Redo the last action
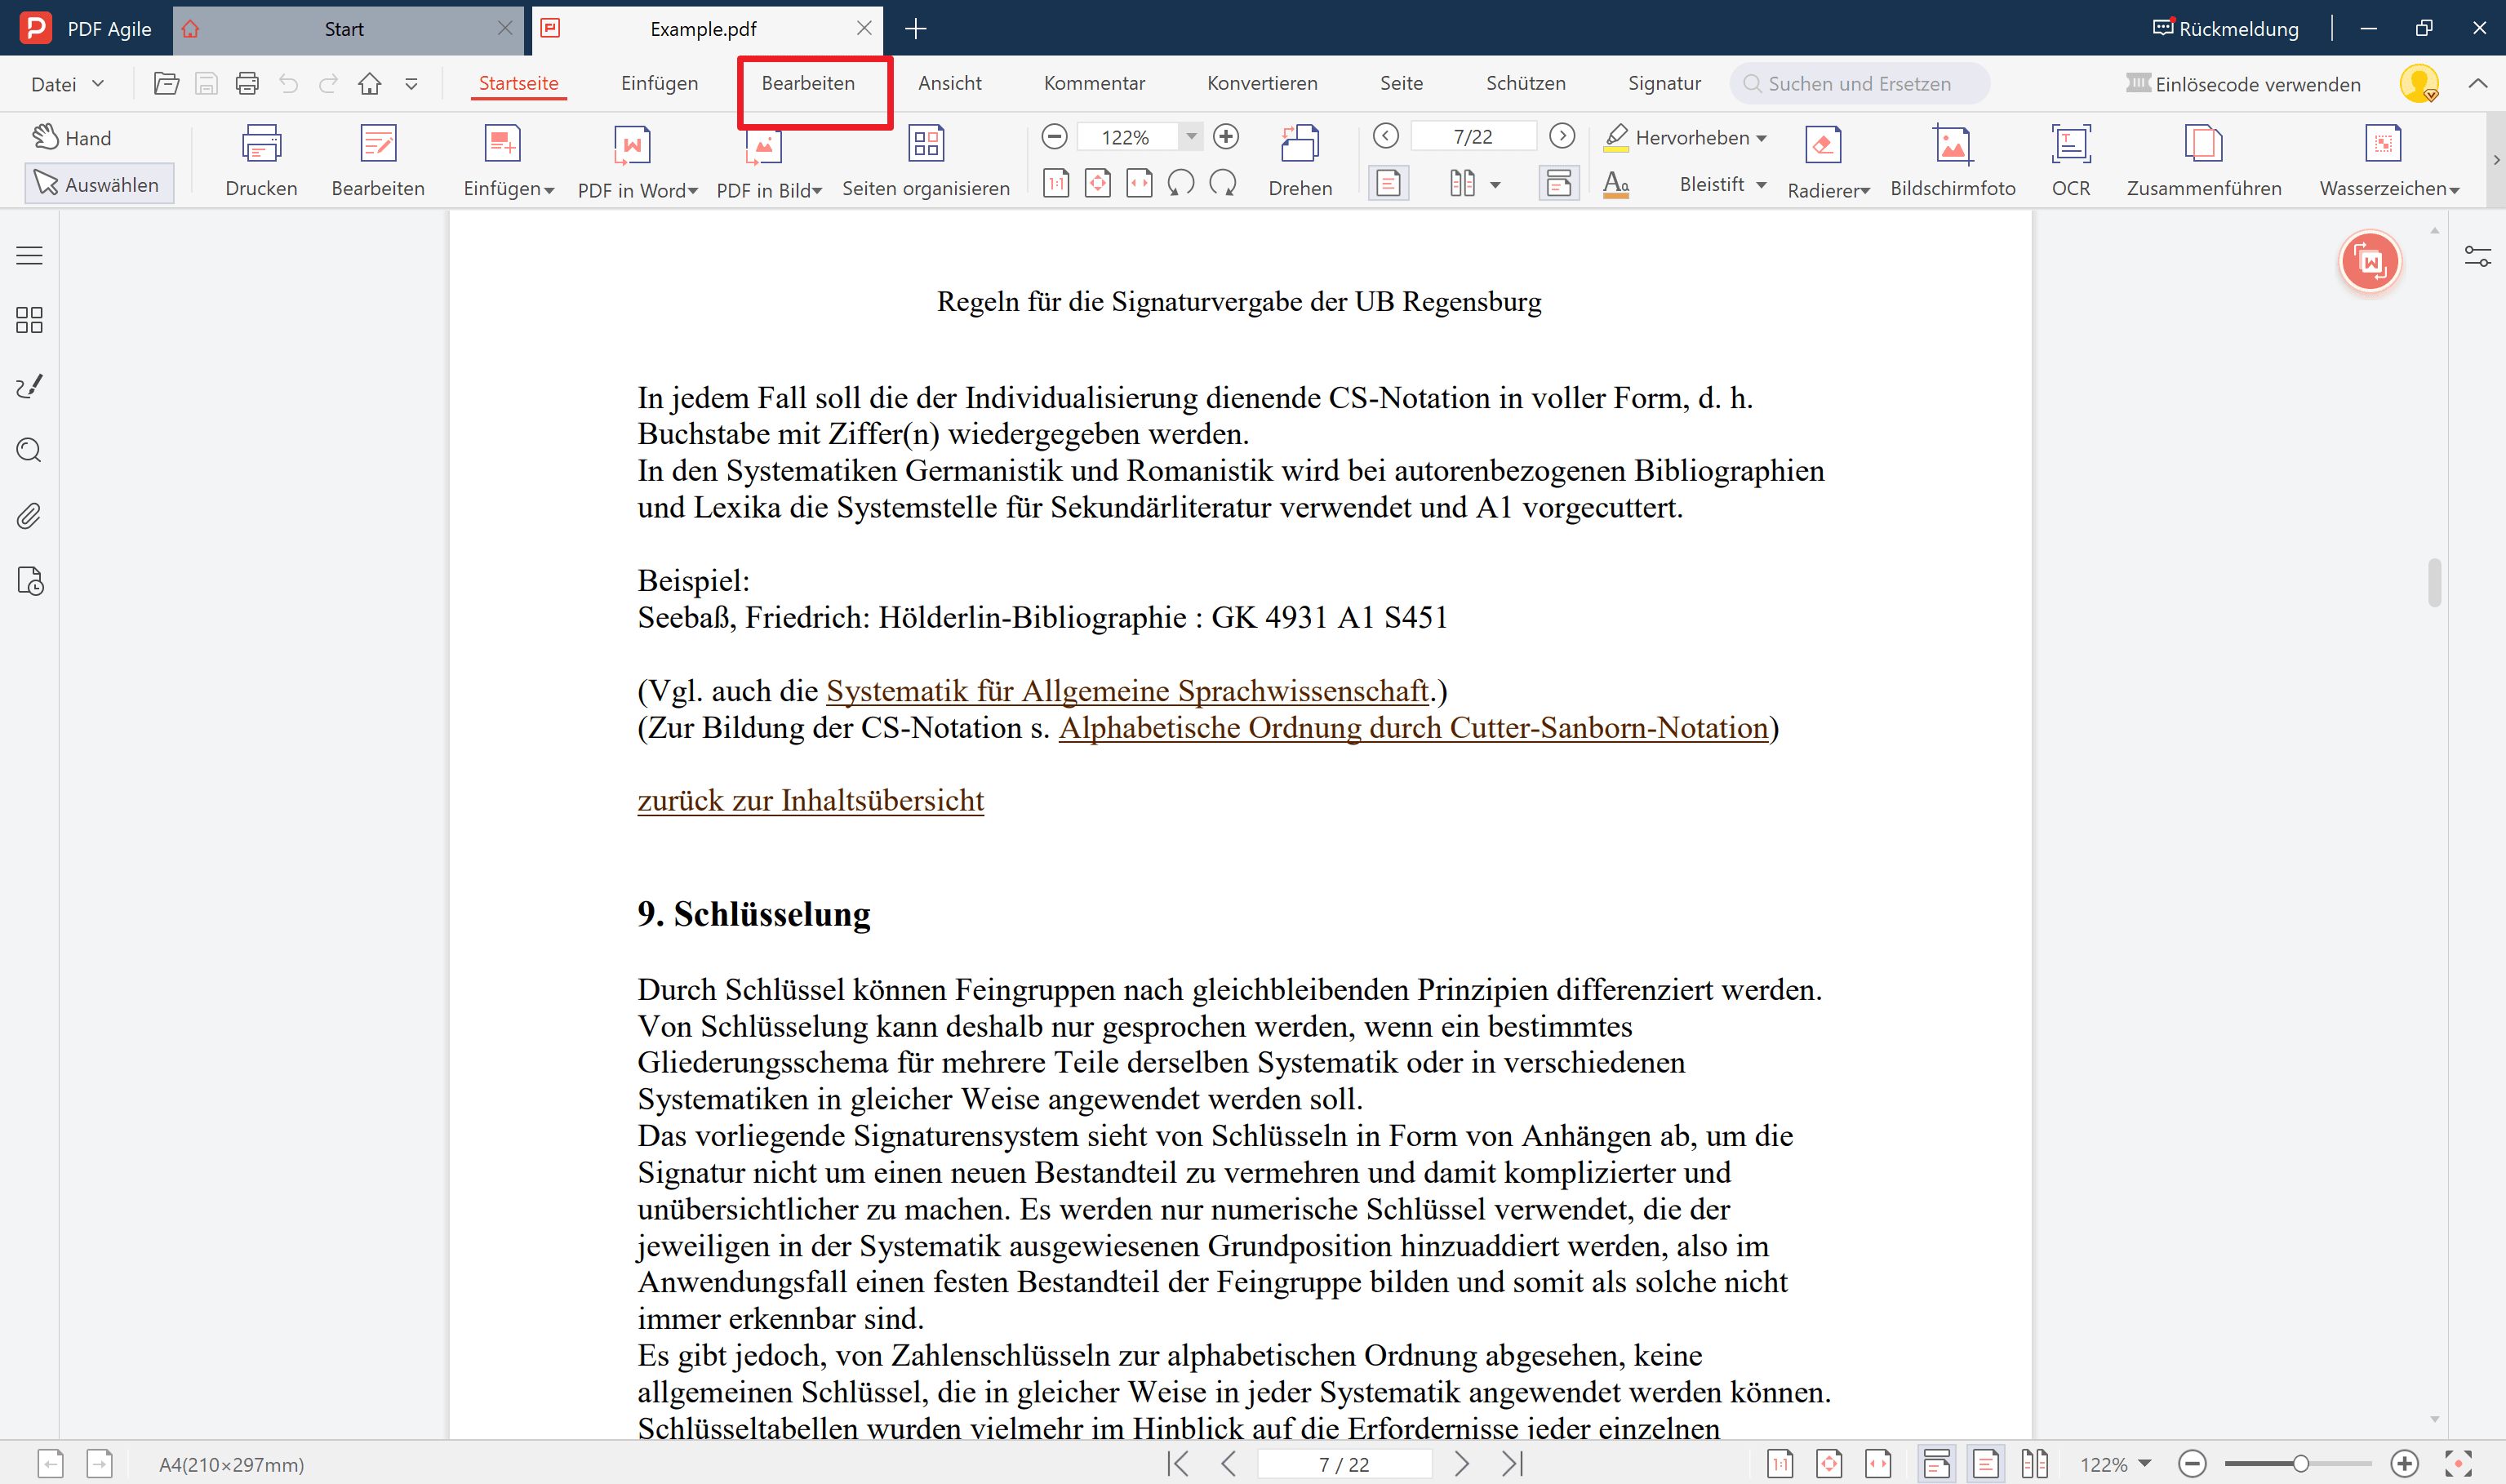This screenshot has width=2506, height=1484. 328,84
